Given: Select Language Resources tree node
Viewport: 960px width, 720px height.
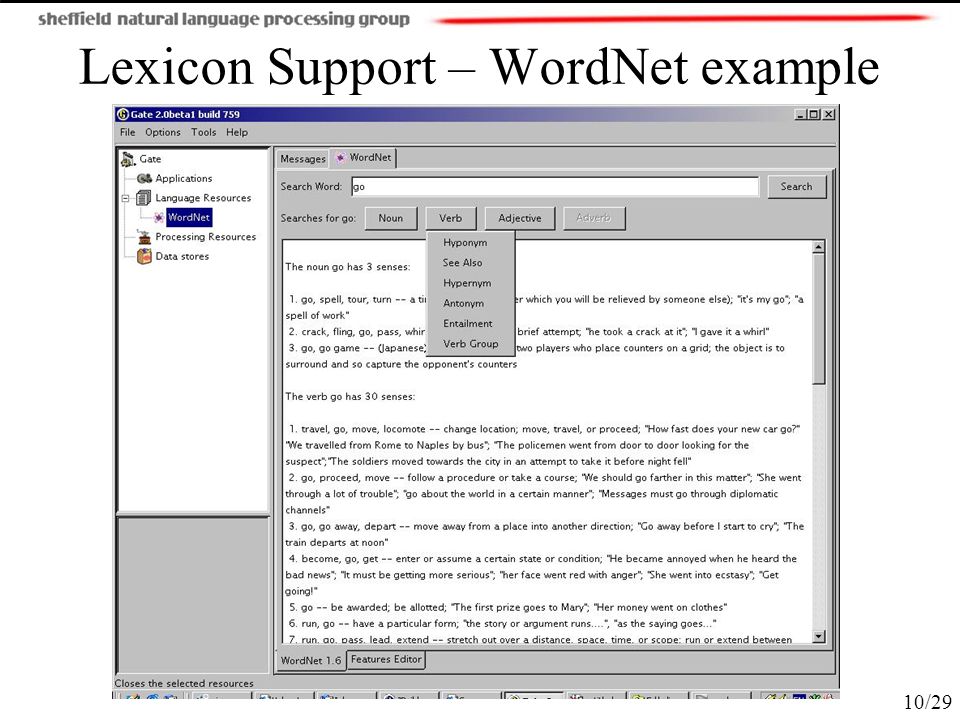Looking at the screenshot, I should pos(203,198).
